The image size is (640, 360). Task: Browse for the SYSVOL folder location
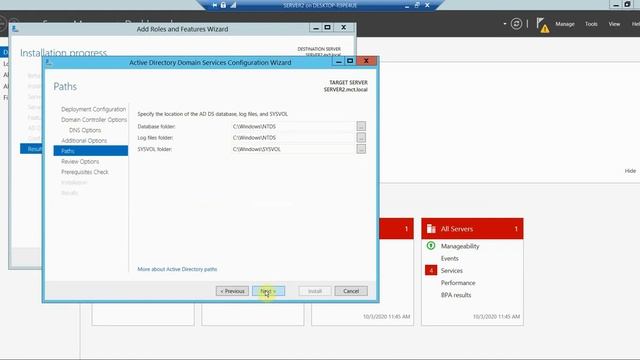[361, 149]
